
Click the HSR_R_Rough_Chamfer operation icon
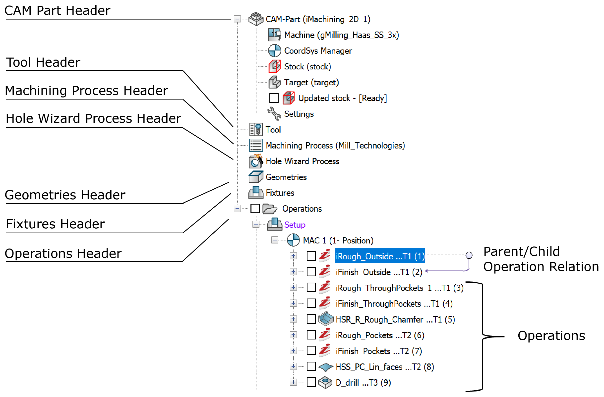(325, 319)
